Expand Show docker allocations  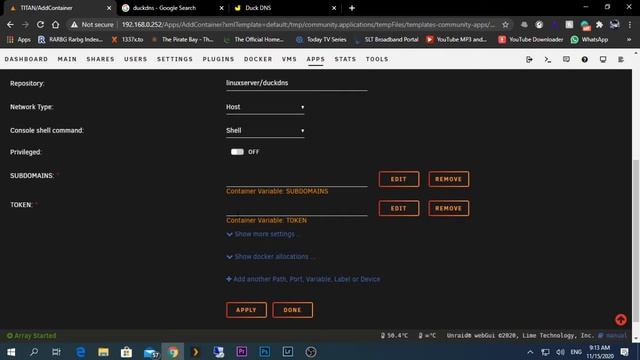(x=270, y=257)
